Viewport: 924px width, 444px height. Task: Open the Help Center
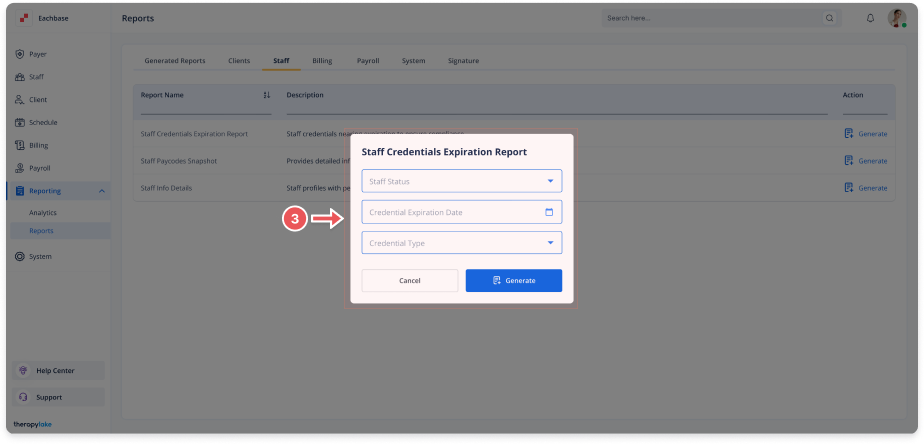(55, 370)
